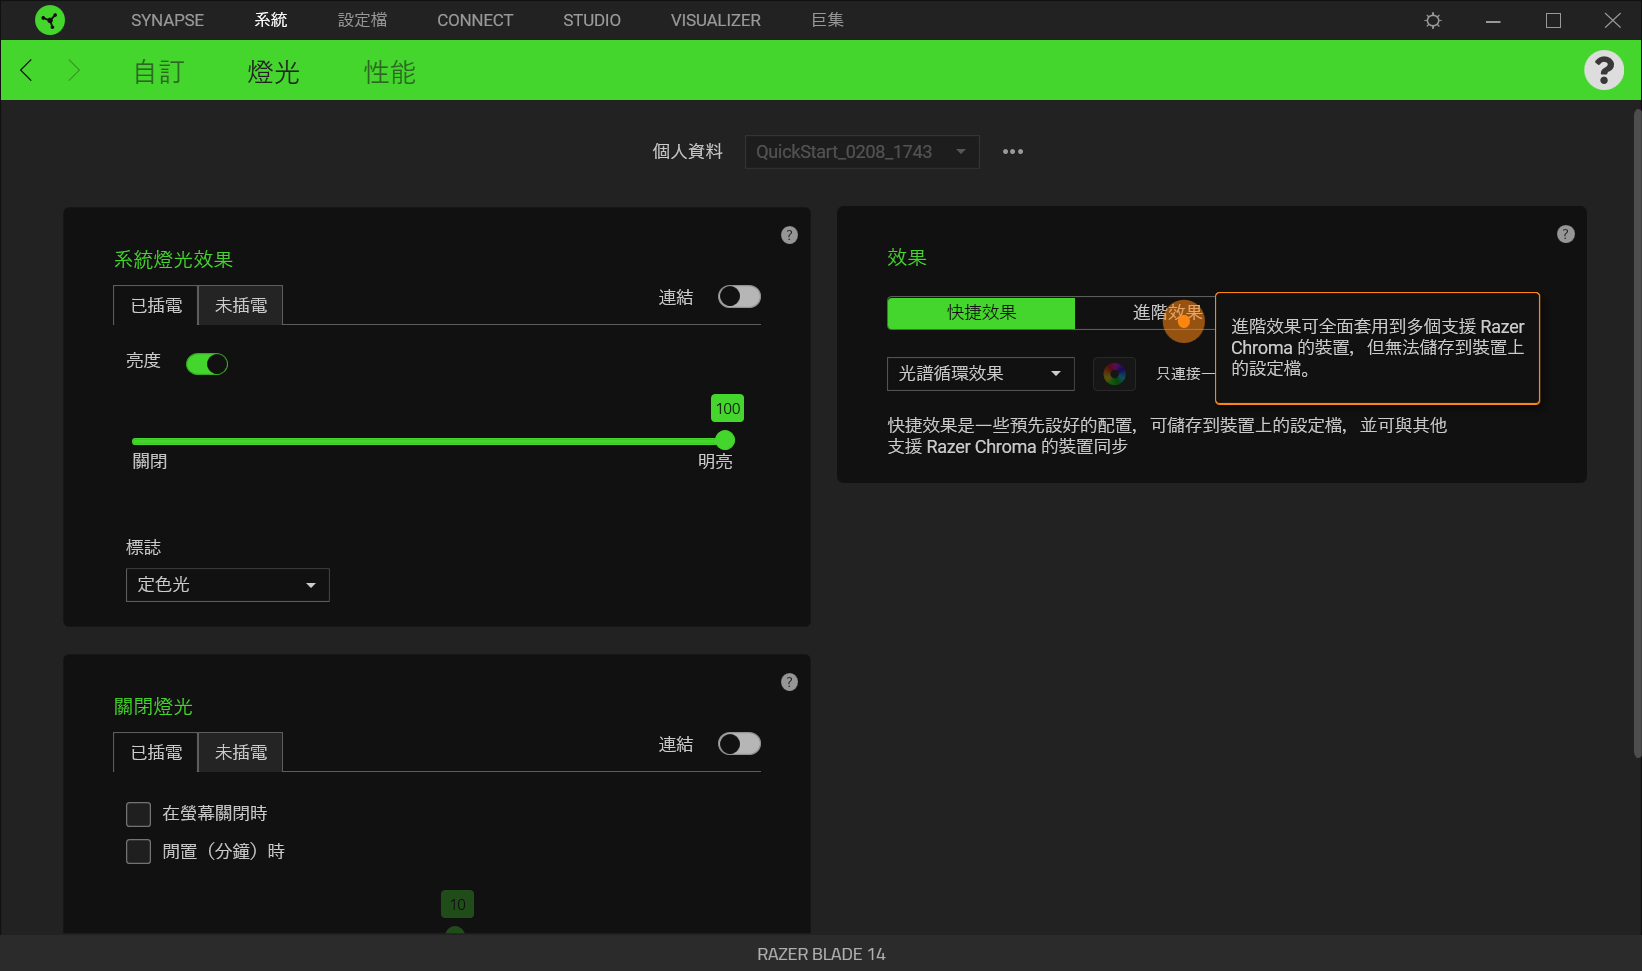Screen dimensions: 1642x971
Task: Check the 在螢幕關閉時 checkbox
Action: (x=139, y=814)
